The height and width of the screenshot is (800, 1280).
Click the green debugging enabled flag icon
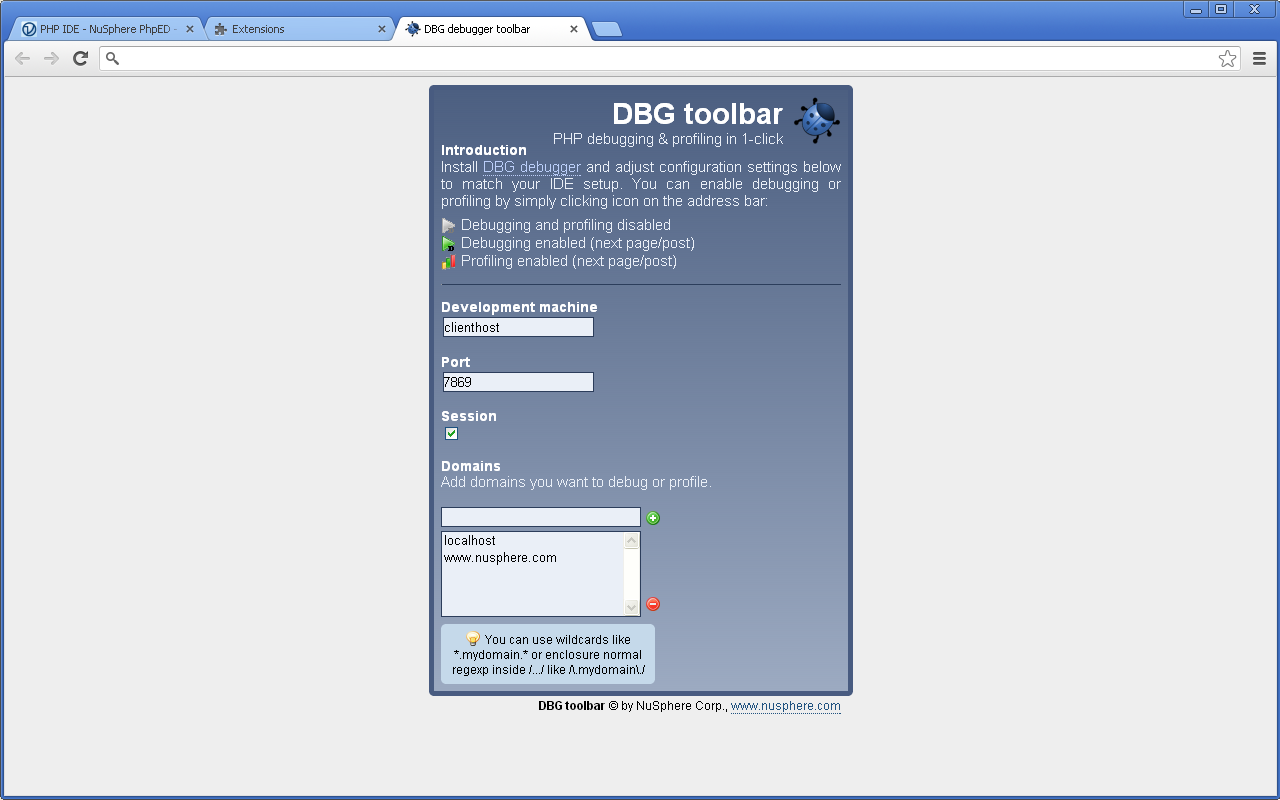pyautogui.click(x=448, y=243)
